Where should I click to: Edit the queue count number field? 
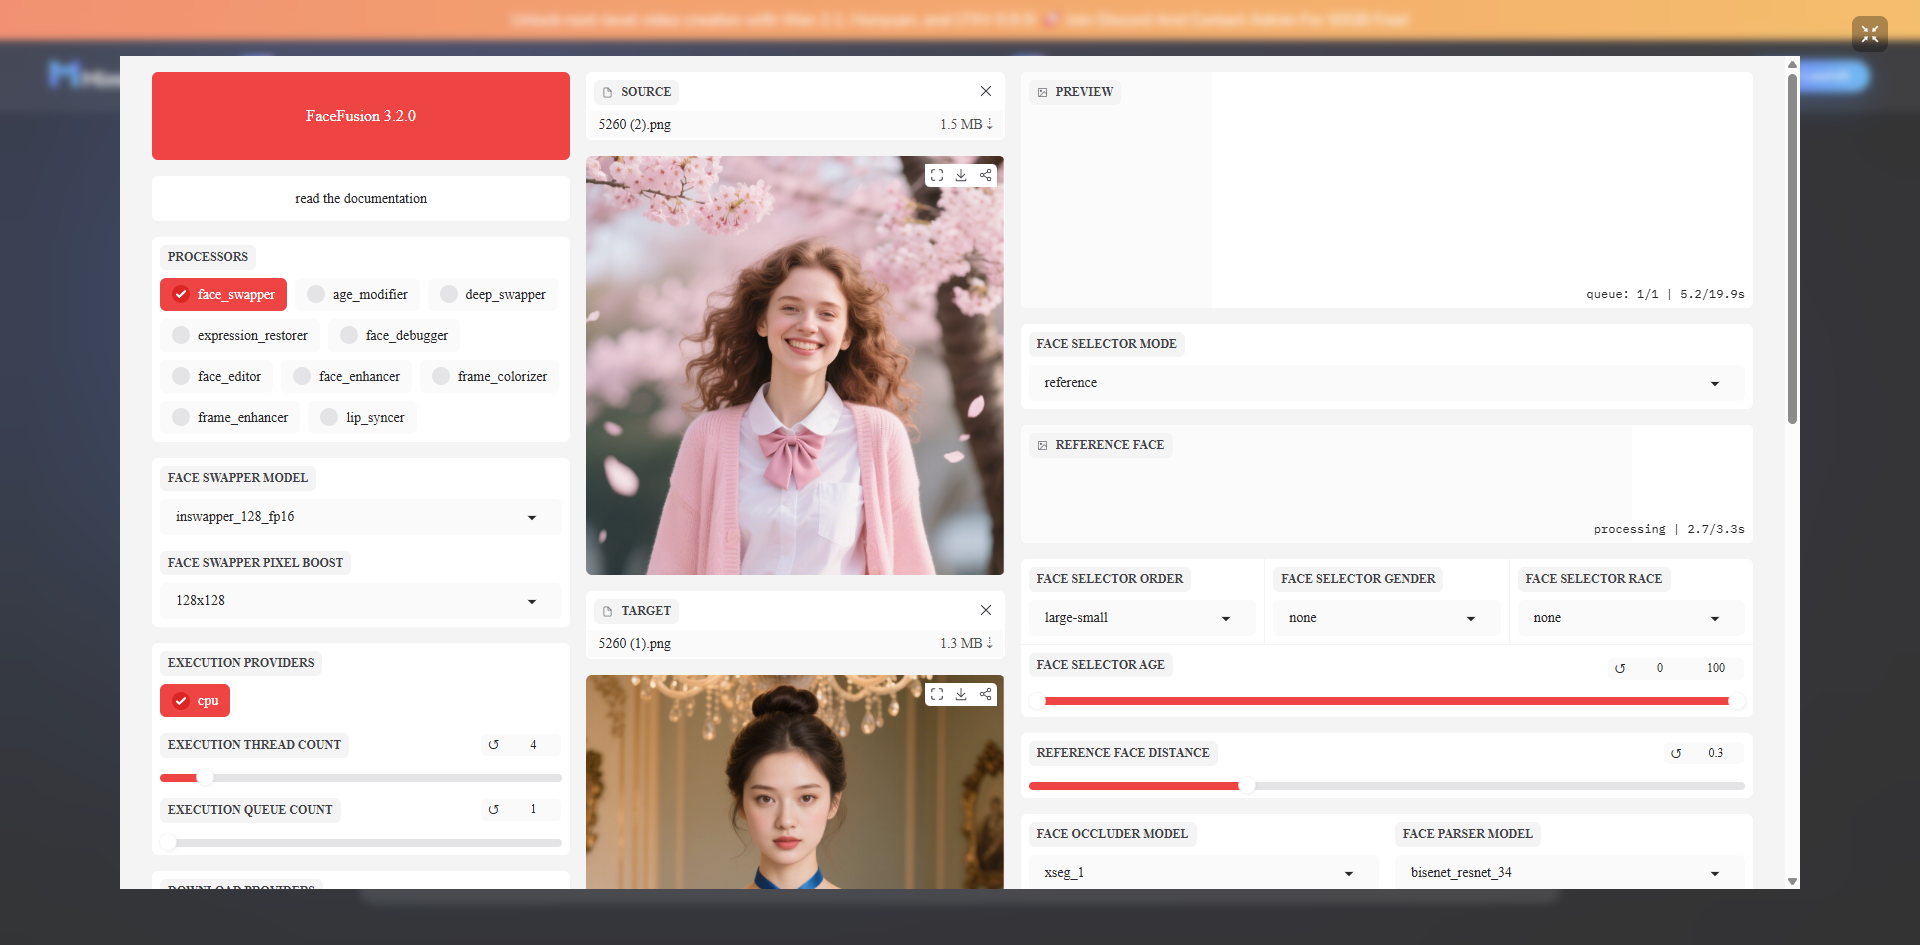click(533, 810)
